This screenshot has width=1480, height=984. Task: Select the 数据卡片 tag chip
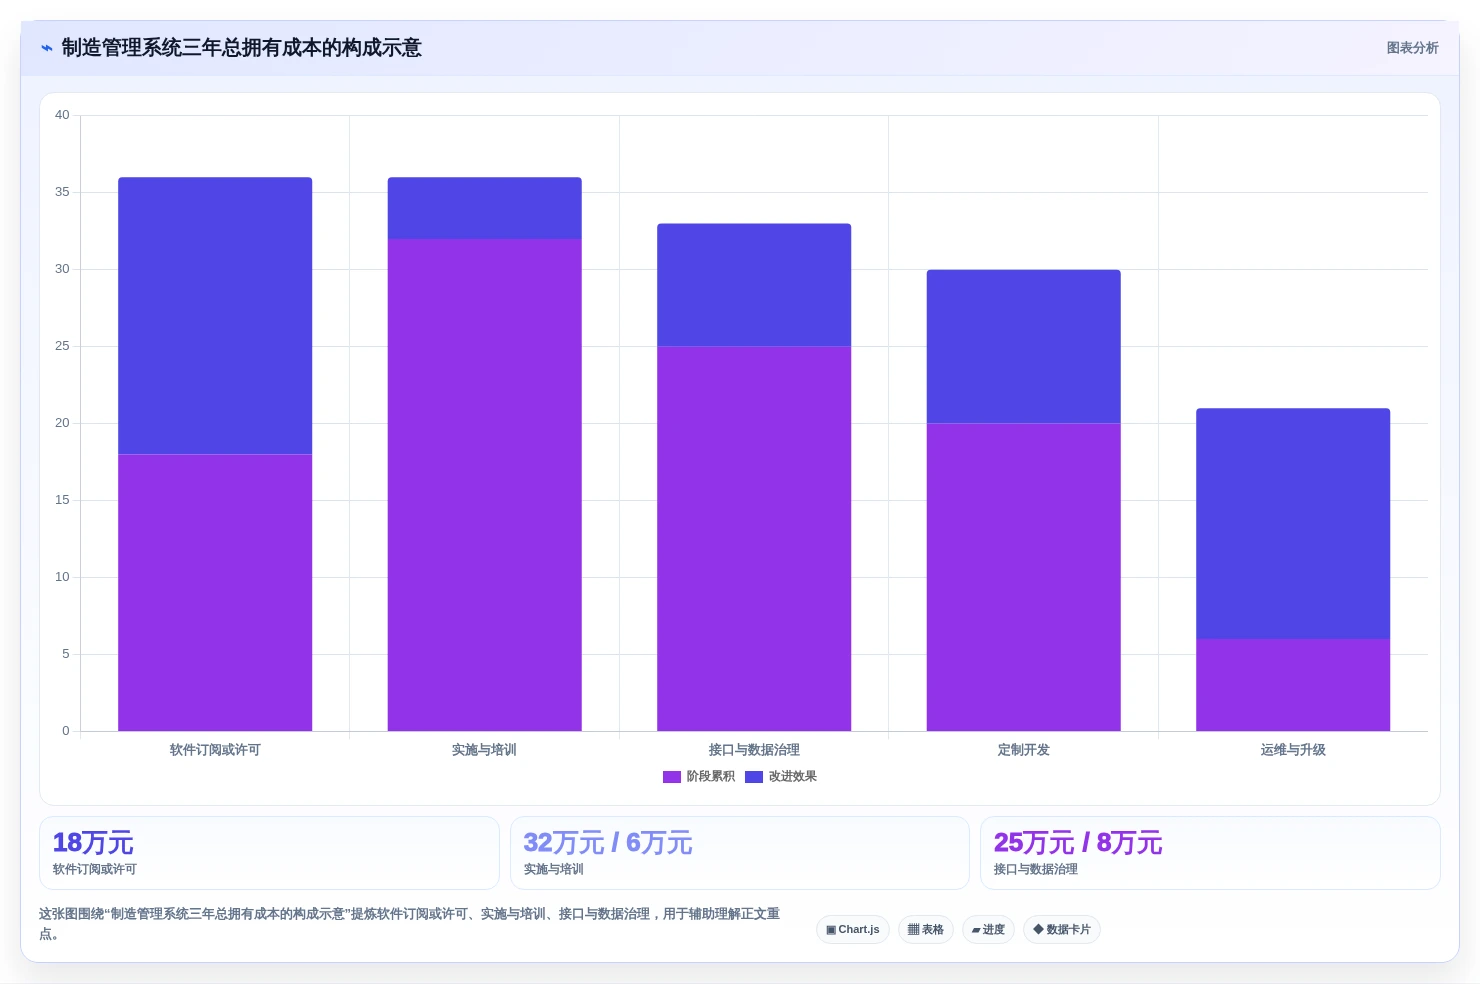(1062, 929)
